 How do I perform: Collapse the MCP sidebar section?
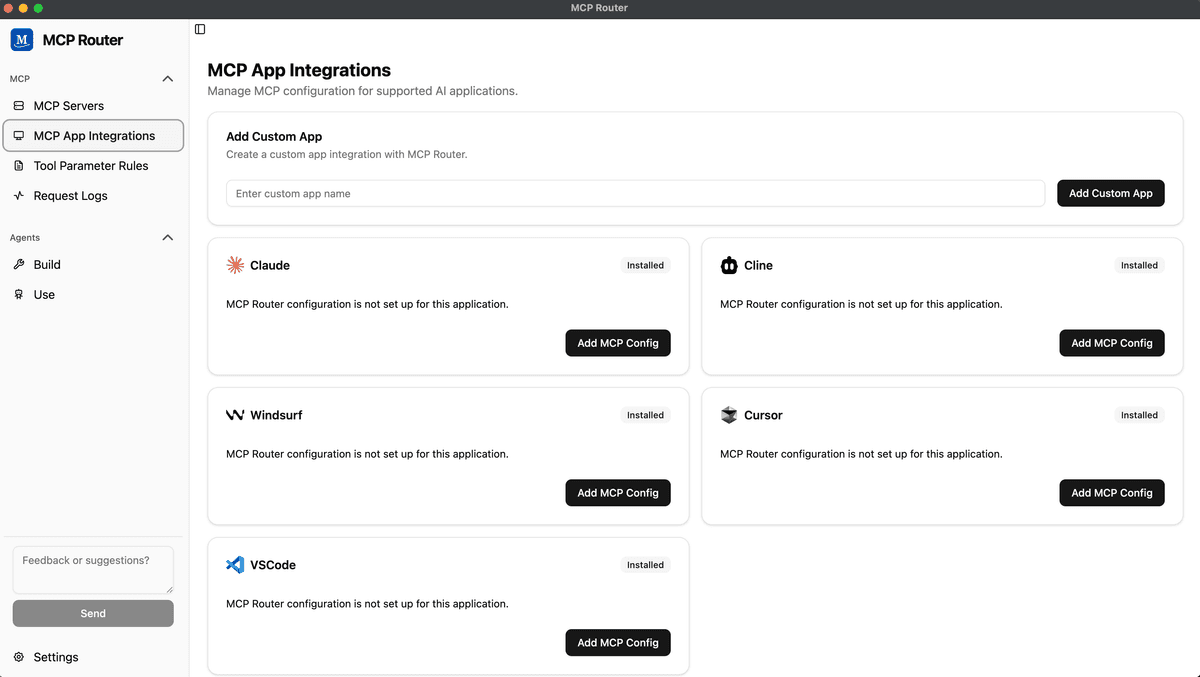tap(168, 79)
